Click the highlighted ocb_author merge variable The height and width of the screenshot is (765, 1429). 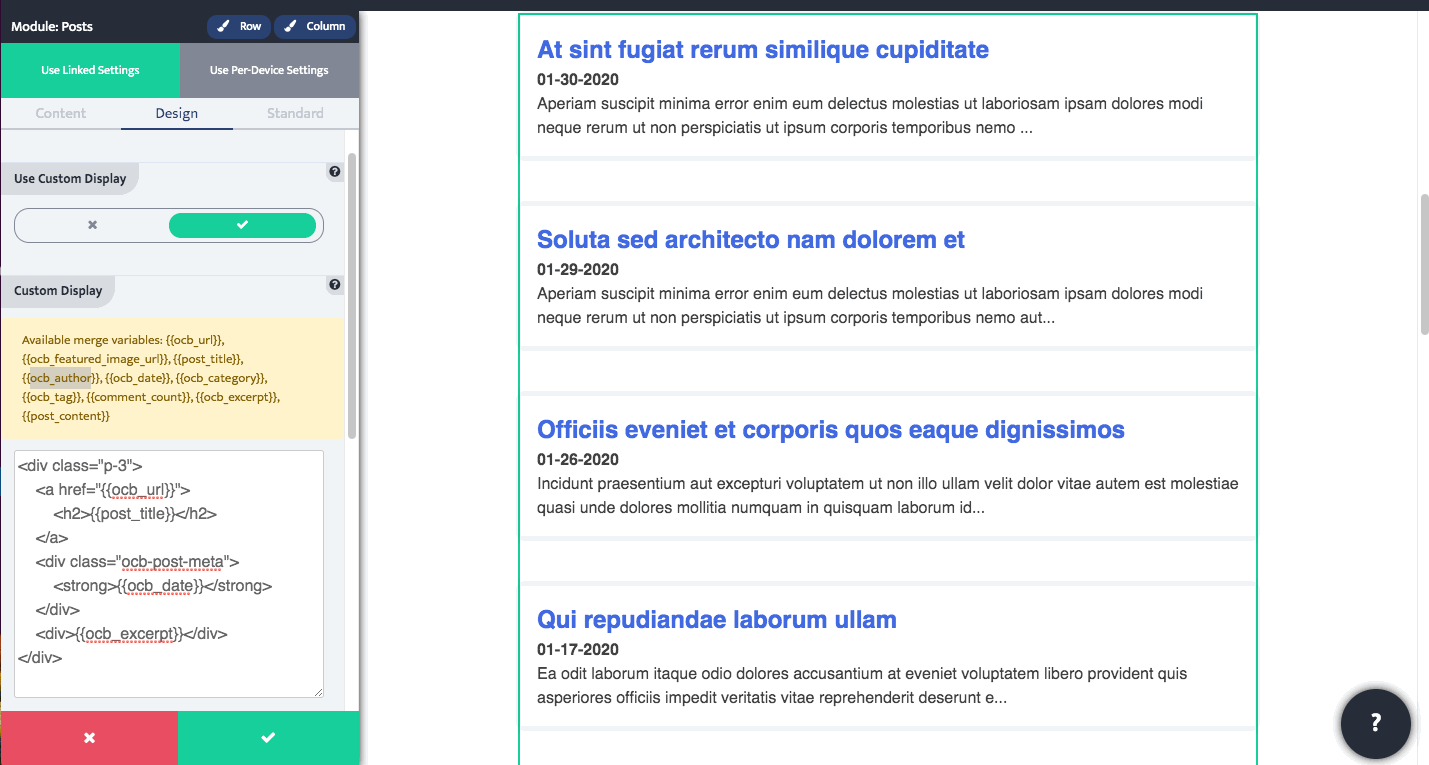tap(60, 378)
